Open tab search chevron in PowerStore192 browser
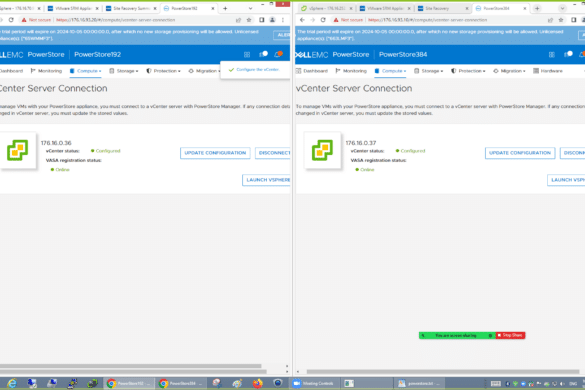This screenshot has width=585, height=390. 250,8
